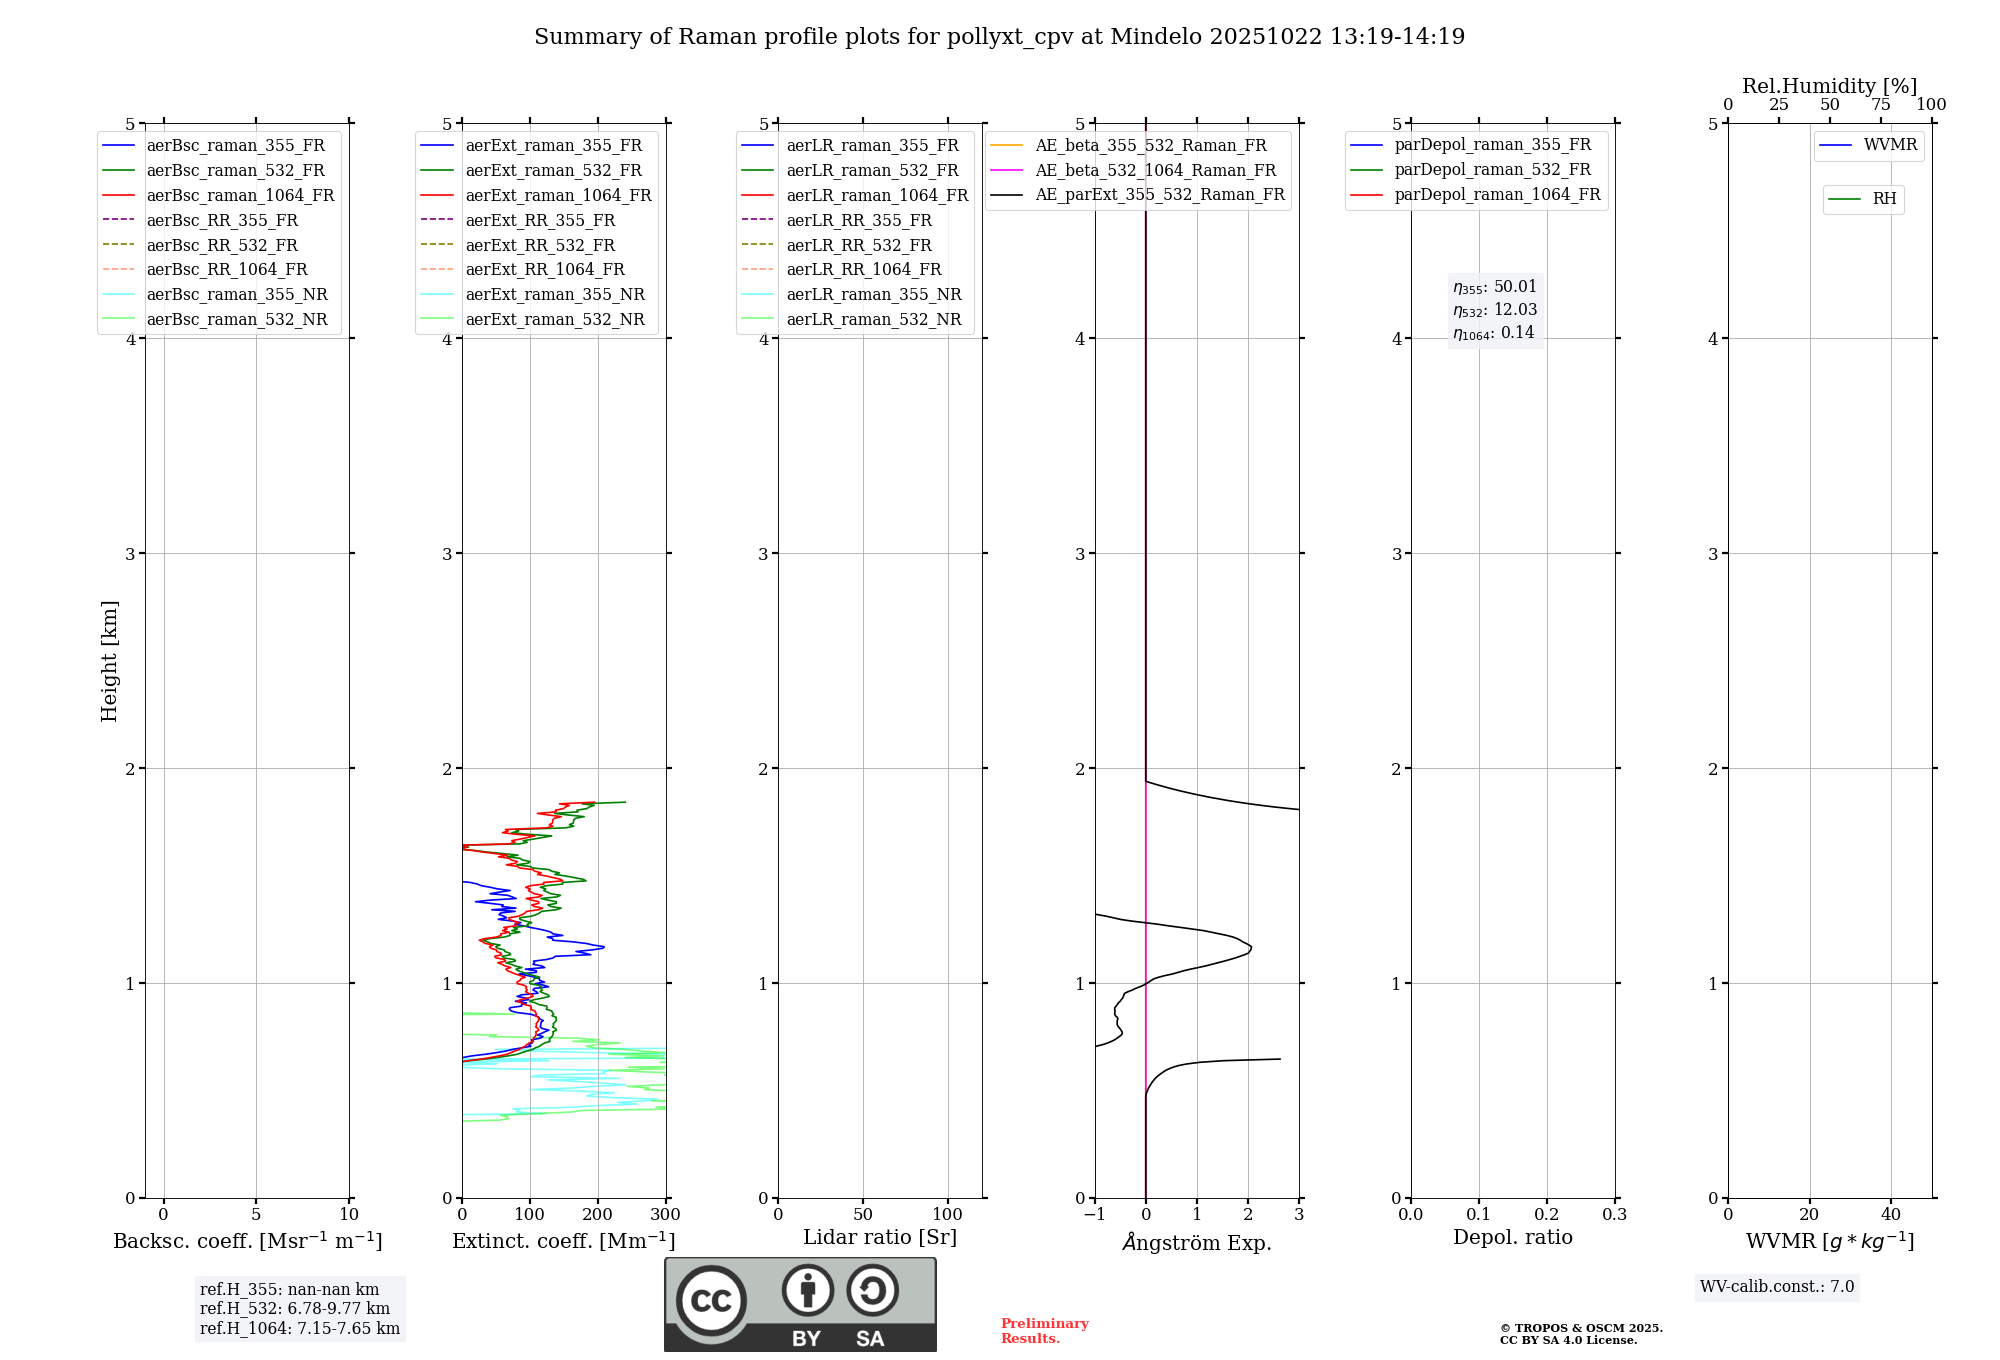Click the ShareAlike SA circular arrow icon

tap(872, 1290)
